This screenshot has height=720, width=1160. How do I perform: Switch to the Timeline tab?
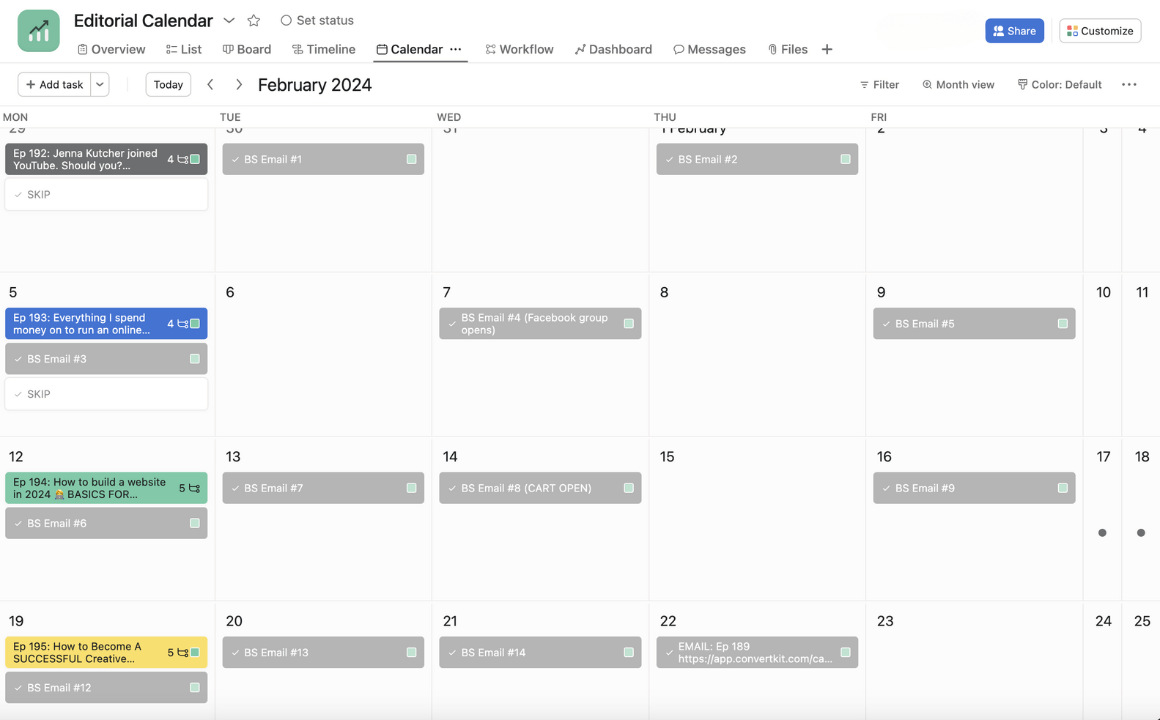point(323,49)
